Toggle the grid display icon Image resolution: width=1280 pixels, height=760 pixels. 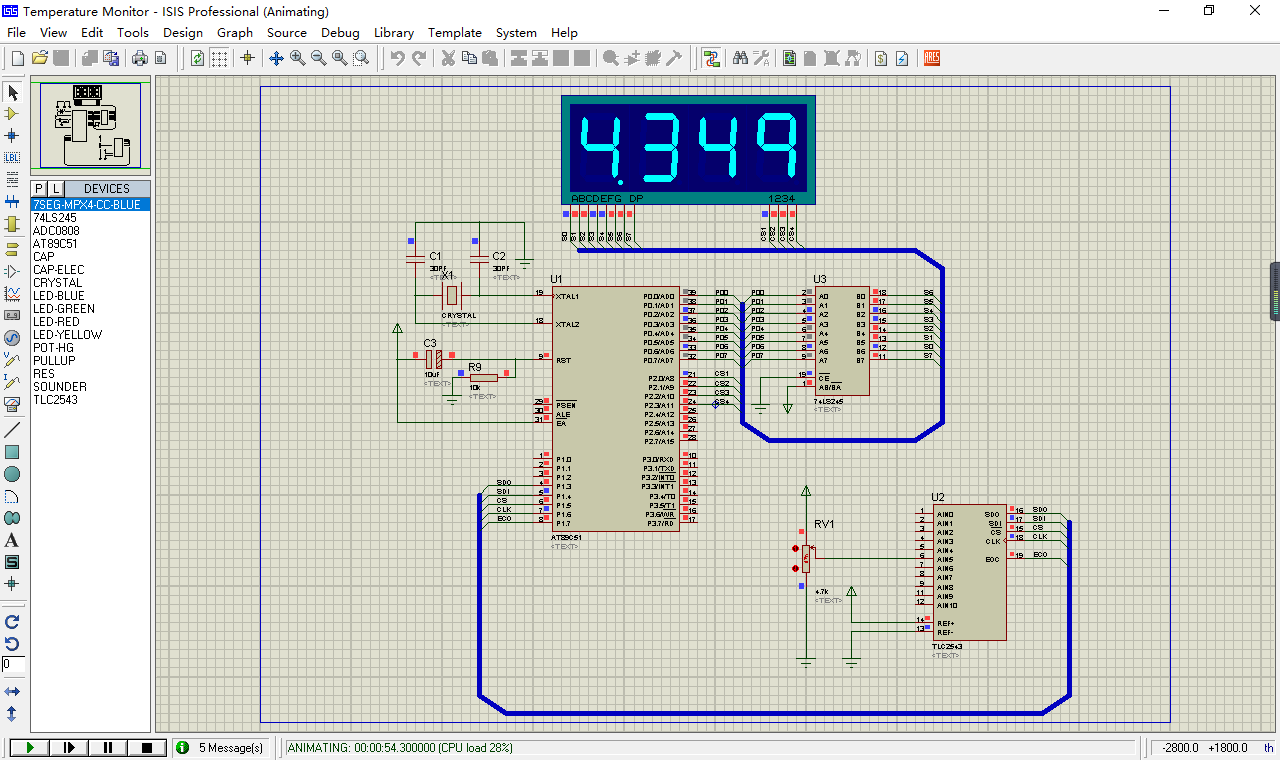click(x=219, y=58)
